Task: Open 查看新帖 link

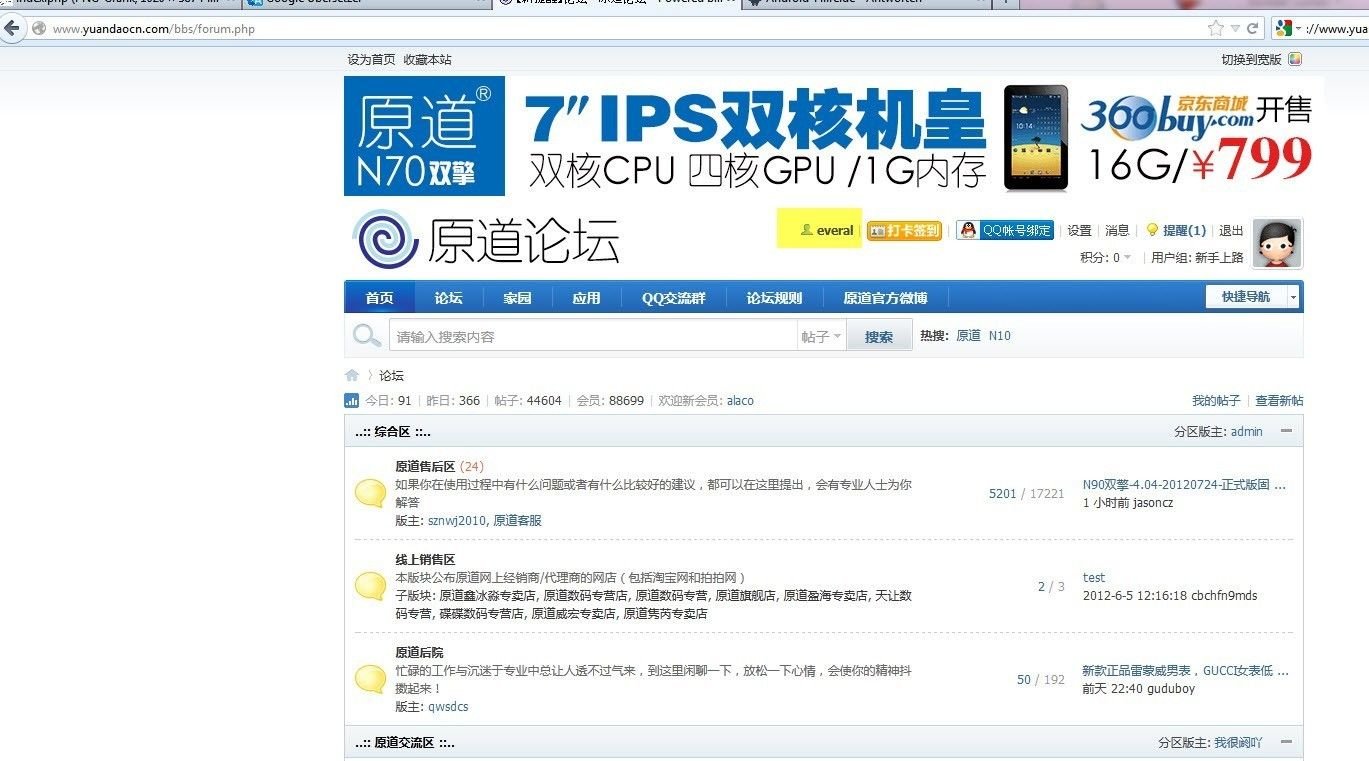Action: 1279,400
